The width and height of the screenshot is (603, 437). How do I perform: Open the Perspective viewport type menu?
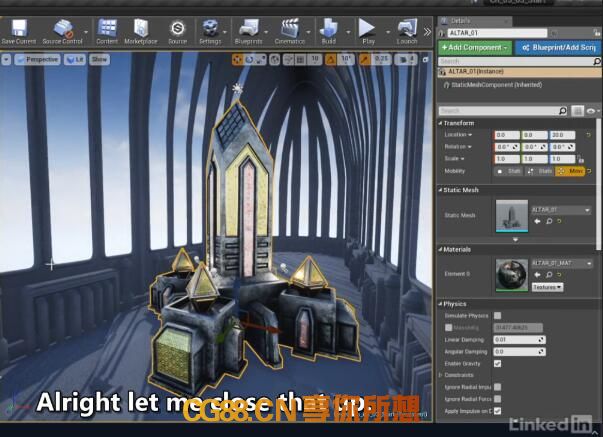tap(37, 60)
